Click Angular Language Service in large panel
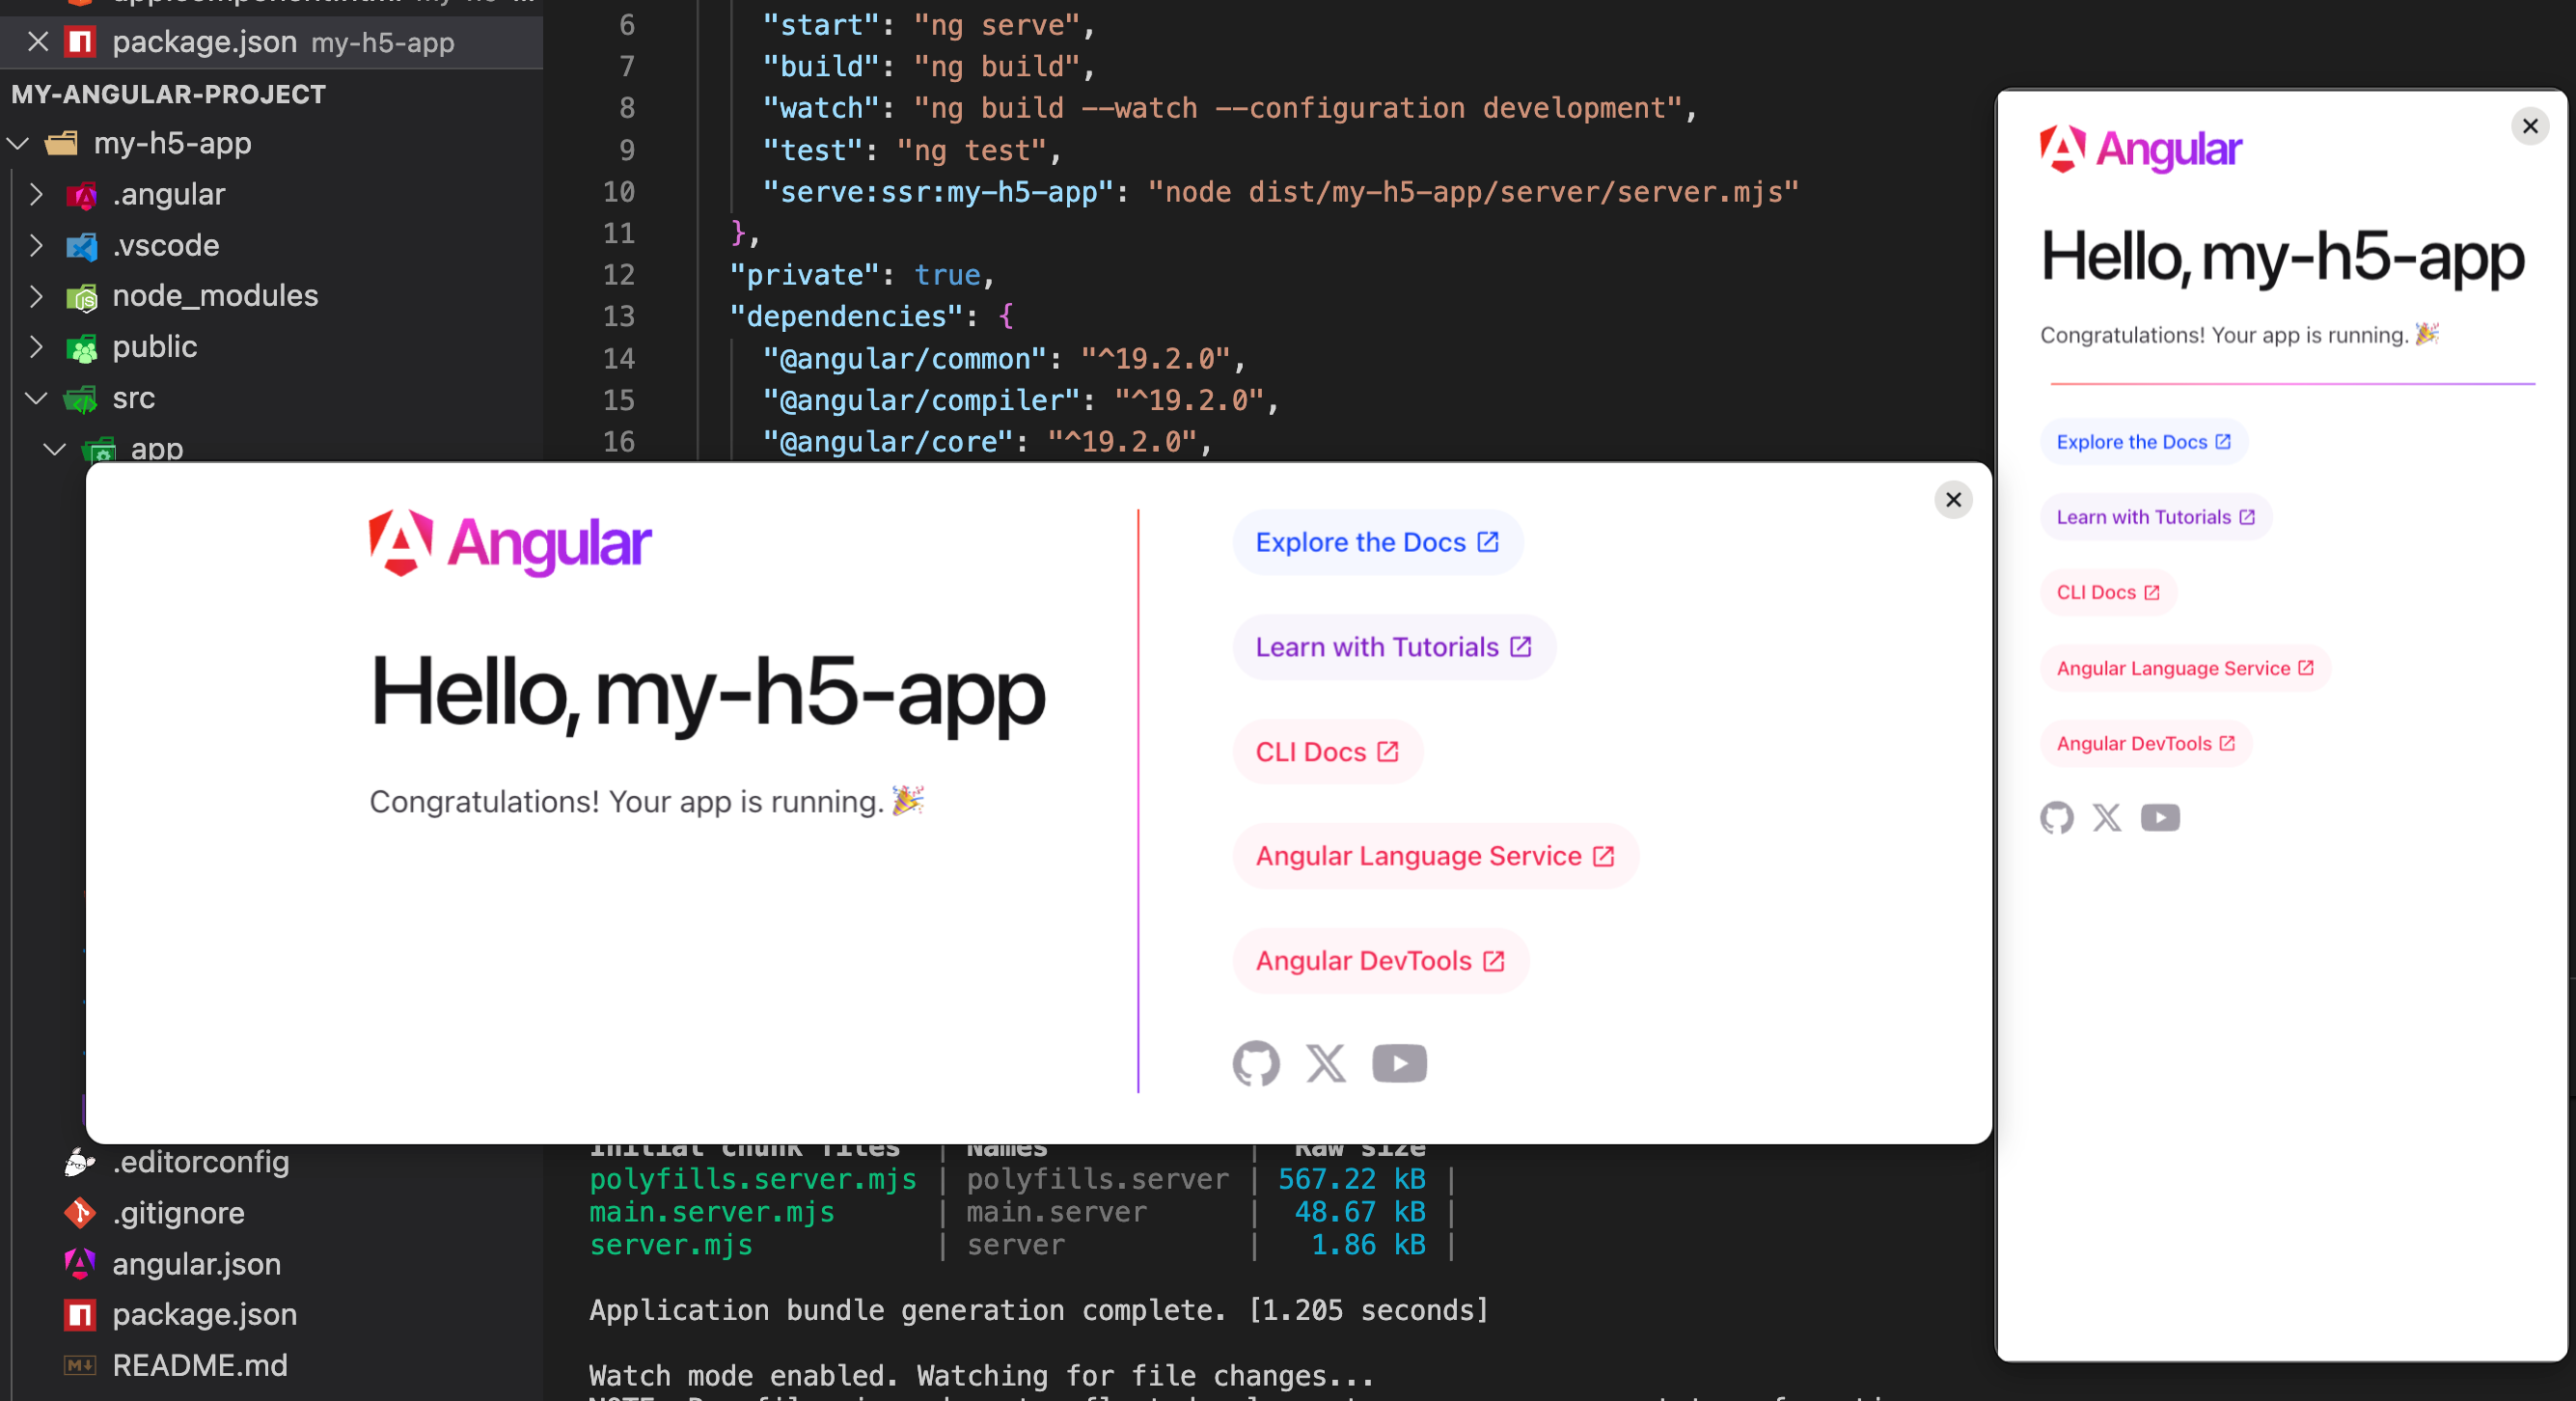This screenshot has width=2576, height=1401. pos(1434,856)
